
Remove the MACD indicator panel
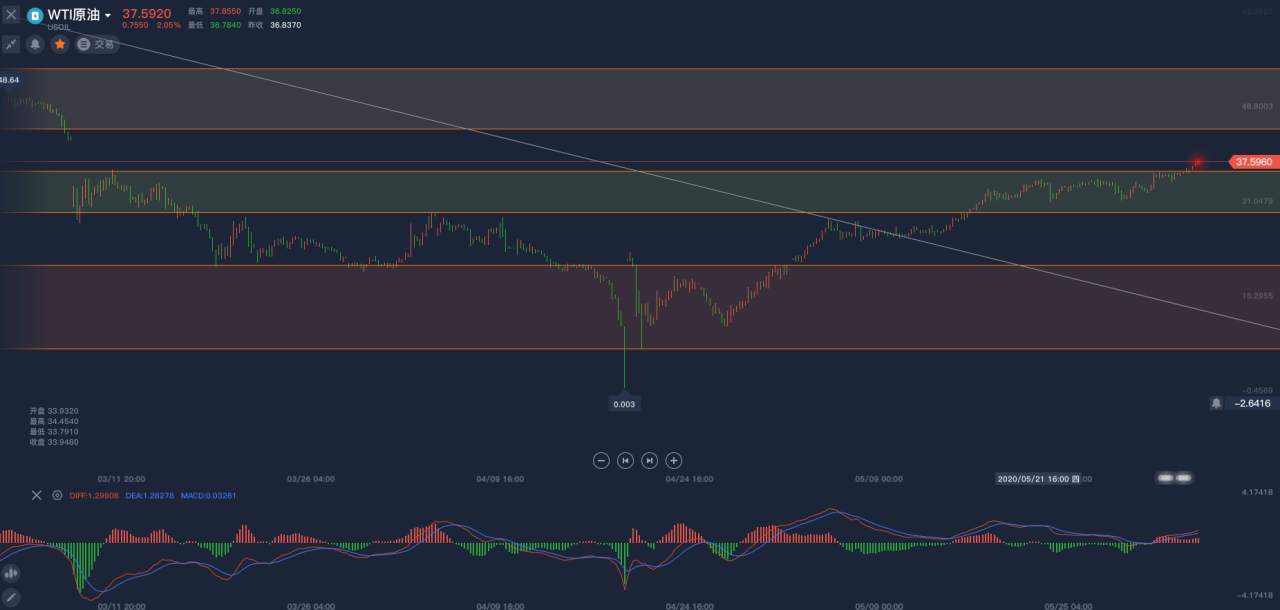36,495
